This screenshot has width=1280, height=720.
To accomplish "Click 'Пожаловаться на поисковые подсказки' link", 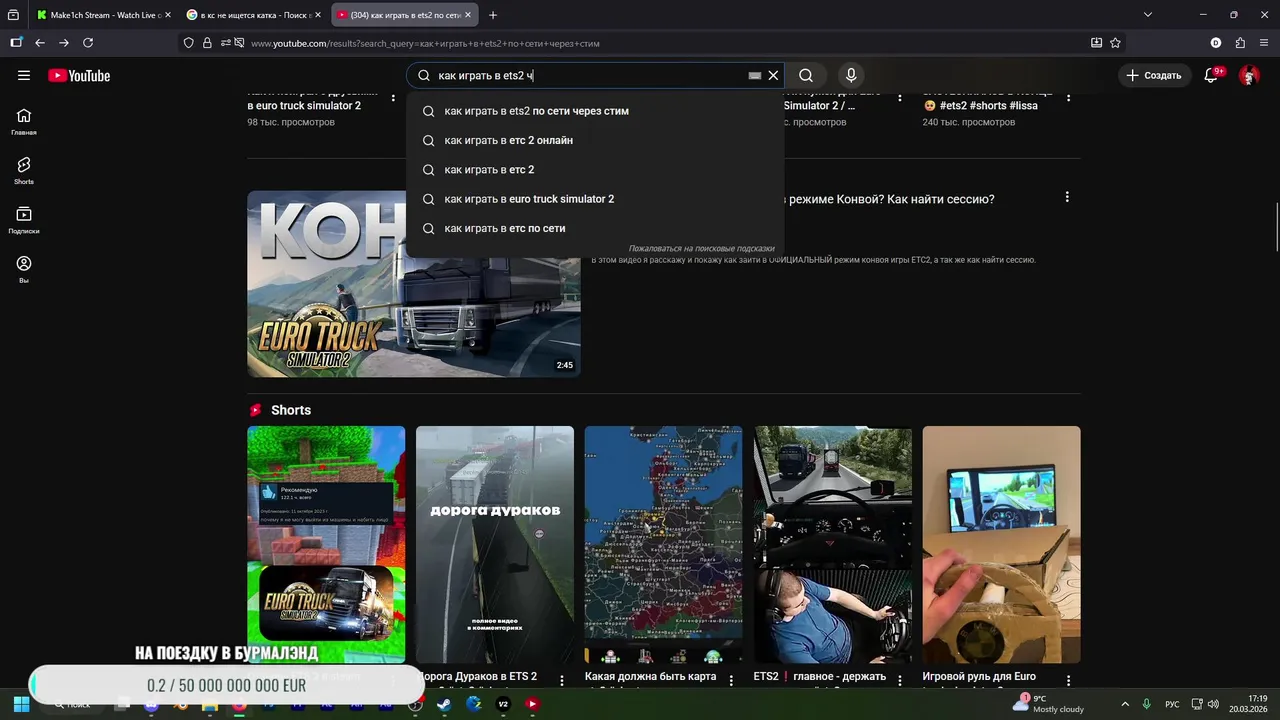I will pos(701,248).
